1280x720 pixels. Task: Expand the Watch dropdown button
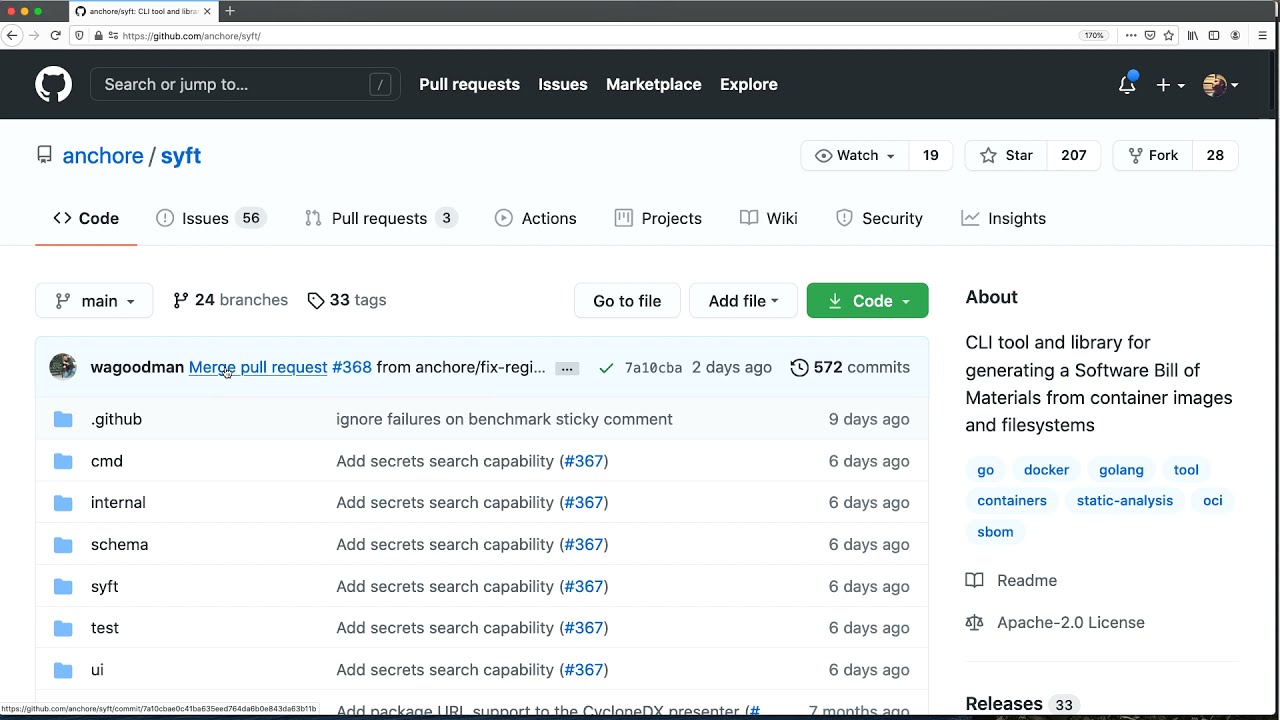855,155
